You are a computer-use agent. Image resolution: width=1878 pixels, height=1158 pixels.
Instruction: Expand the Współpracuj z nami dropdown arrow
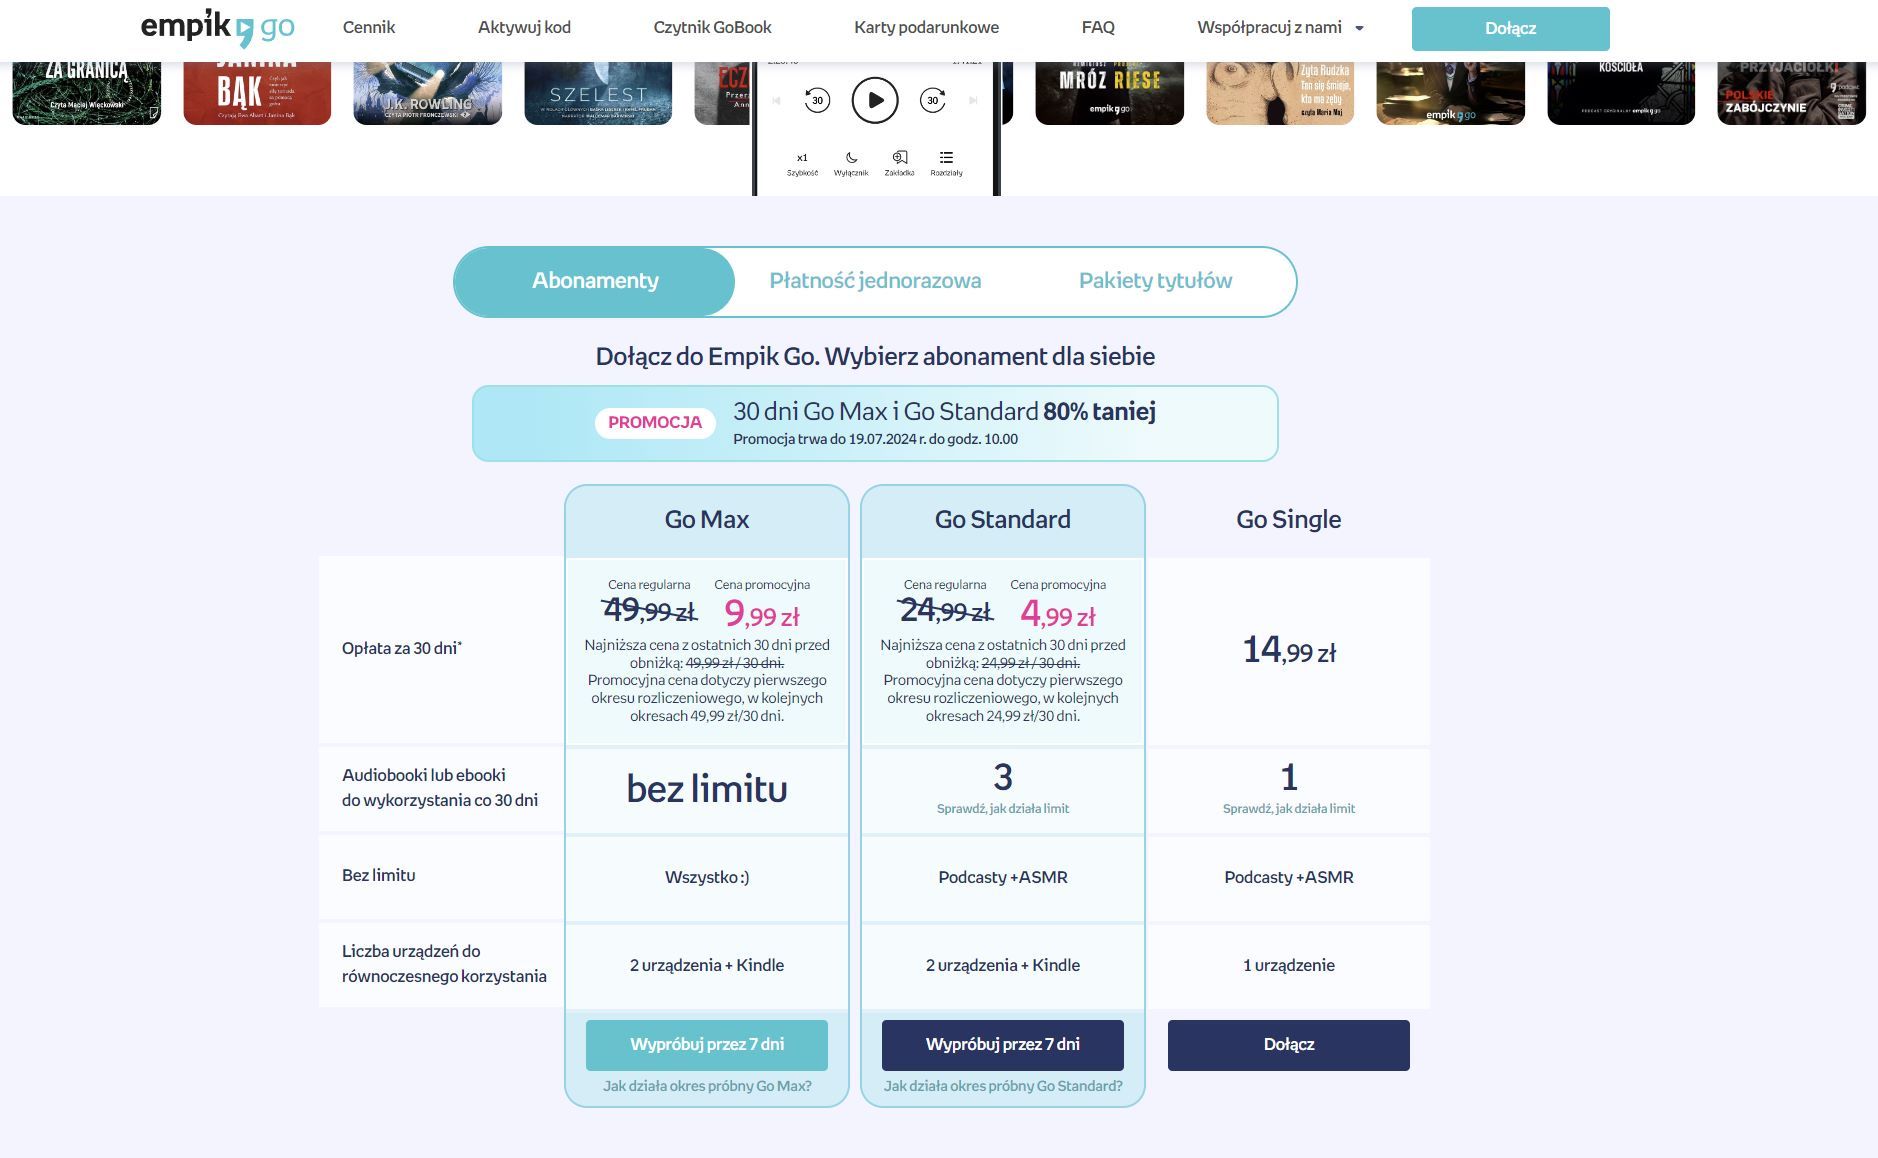point(1359,28)
